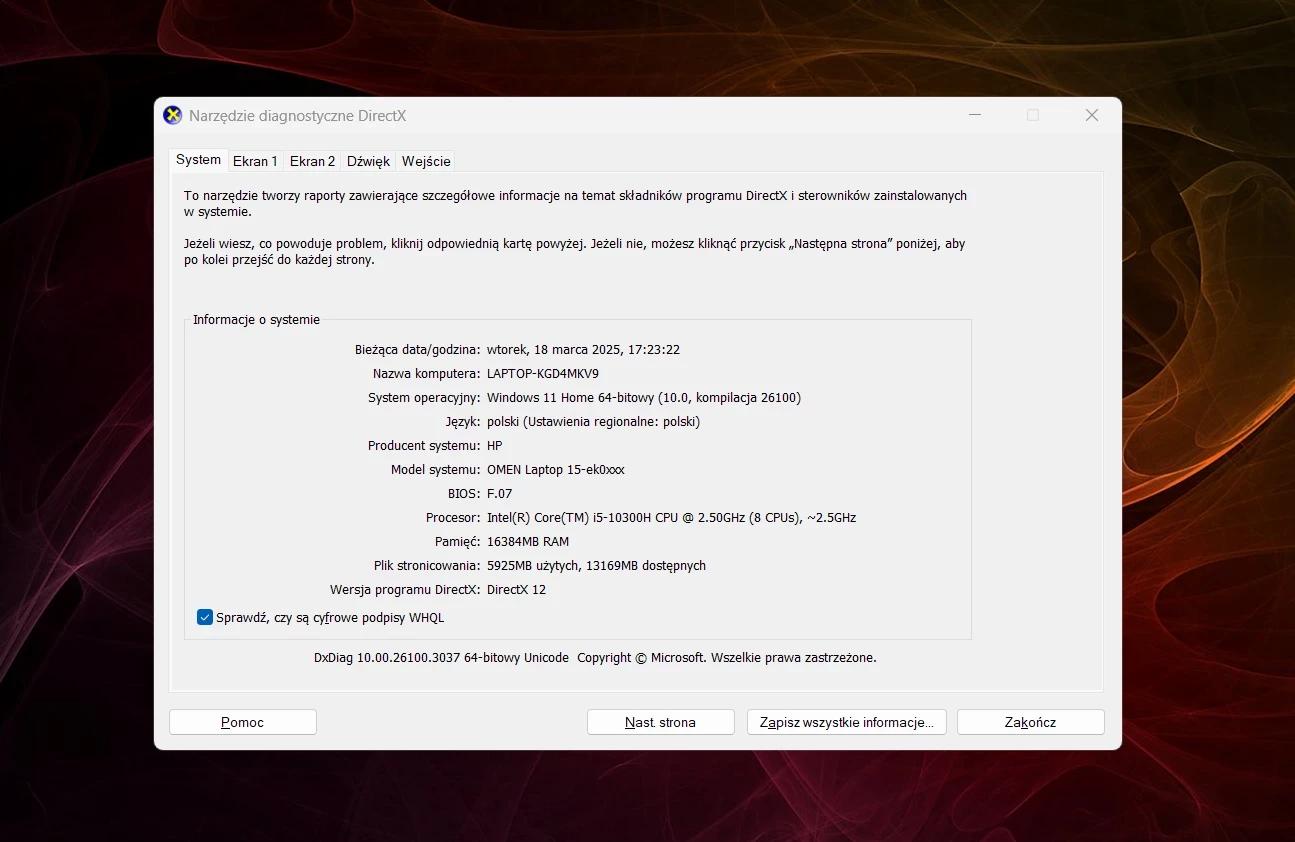Click Zapisz wszystkie informacje button
This screenshot has width=1295, height=842.
point(846,722)
